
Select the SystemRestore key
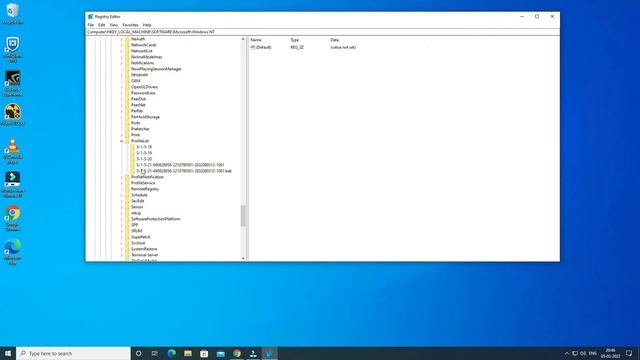tap(144, 249)
